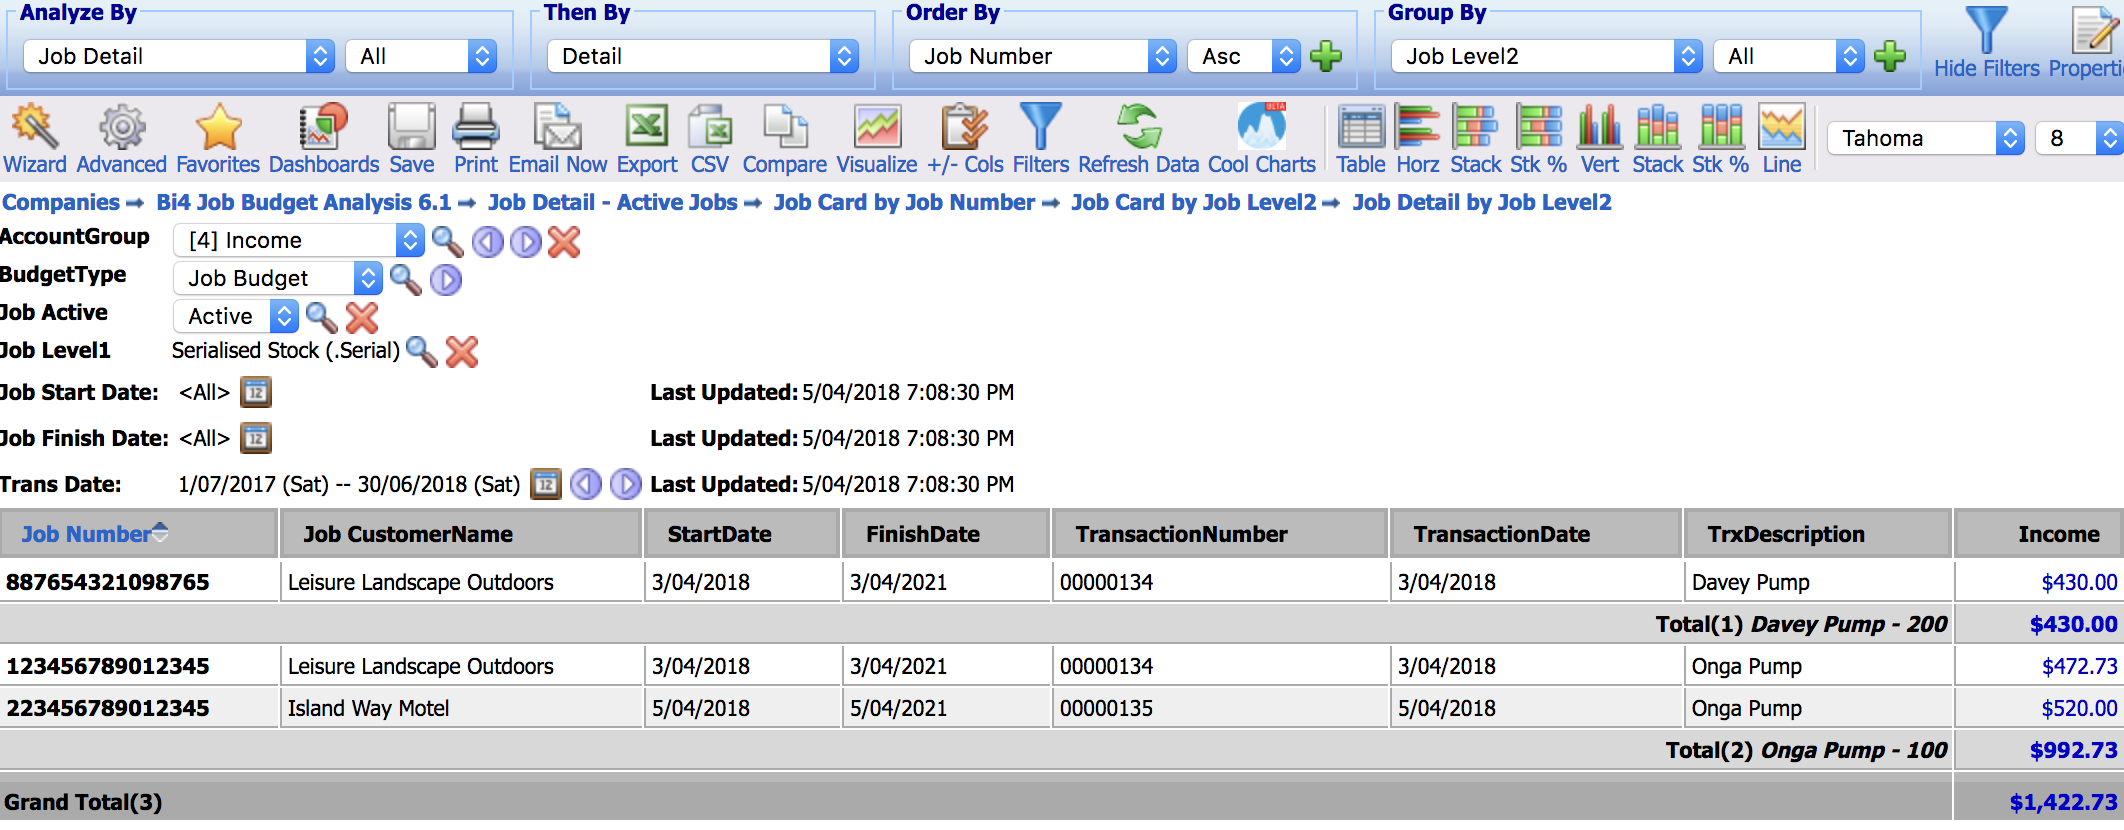
Task: Open the Compare tool
Action: pos(785,140)
